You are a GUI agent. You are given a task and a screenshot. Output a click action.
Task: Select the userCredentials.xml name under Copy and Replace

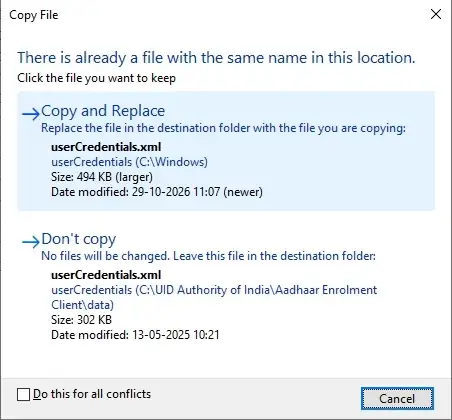[106, 147]
